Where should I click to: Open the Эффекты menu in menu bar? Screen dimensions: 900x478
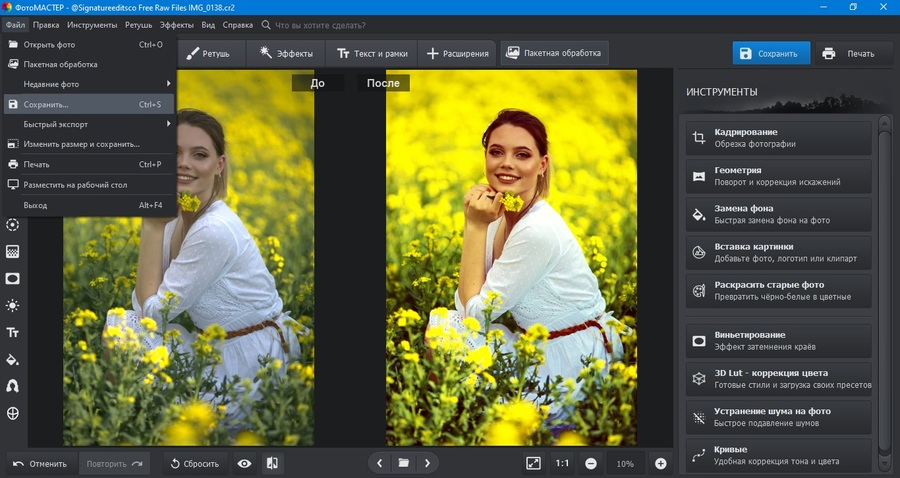(x=177, y=25)
